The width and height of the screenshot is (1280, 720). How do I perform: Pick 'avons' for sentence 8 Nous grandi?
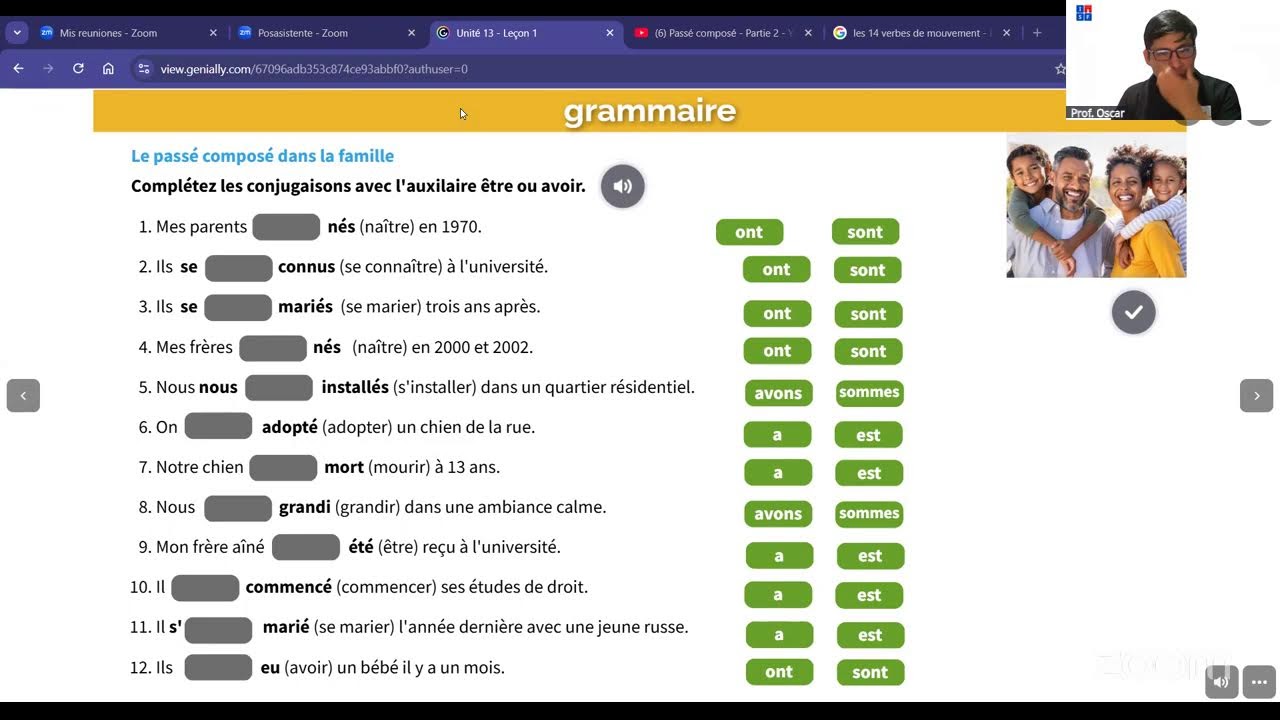click(778, 514)
